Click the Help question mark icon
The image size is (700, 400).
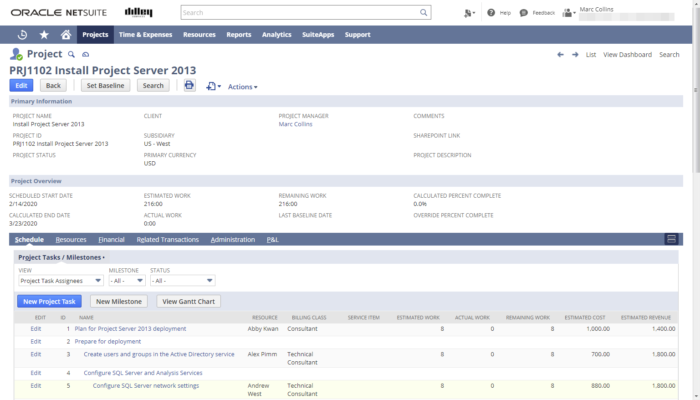(x=491, y=12)
